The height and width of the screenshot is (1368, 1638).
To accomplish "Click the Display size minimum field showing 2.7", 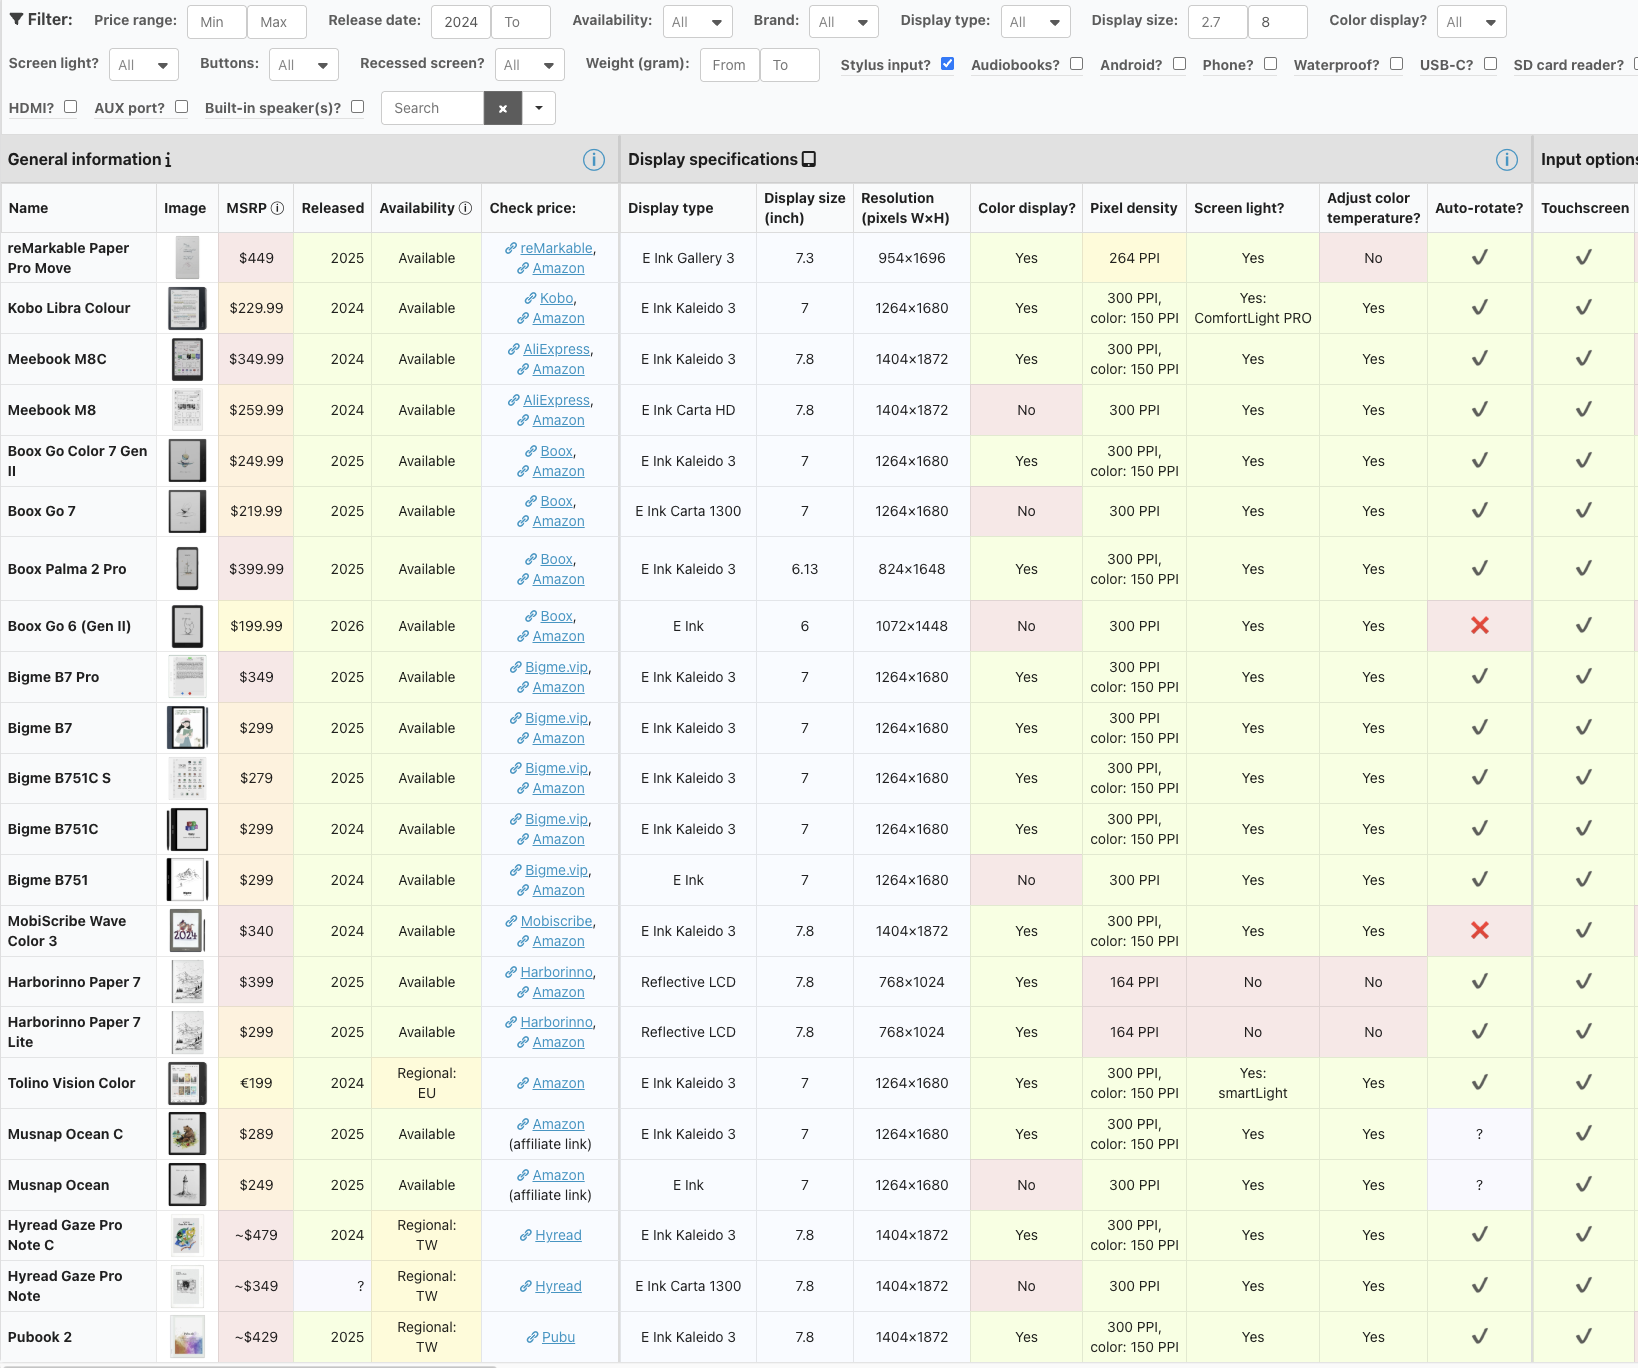I will (x=1218, y=22).
